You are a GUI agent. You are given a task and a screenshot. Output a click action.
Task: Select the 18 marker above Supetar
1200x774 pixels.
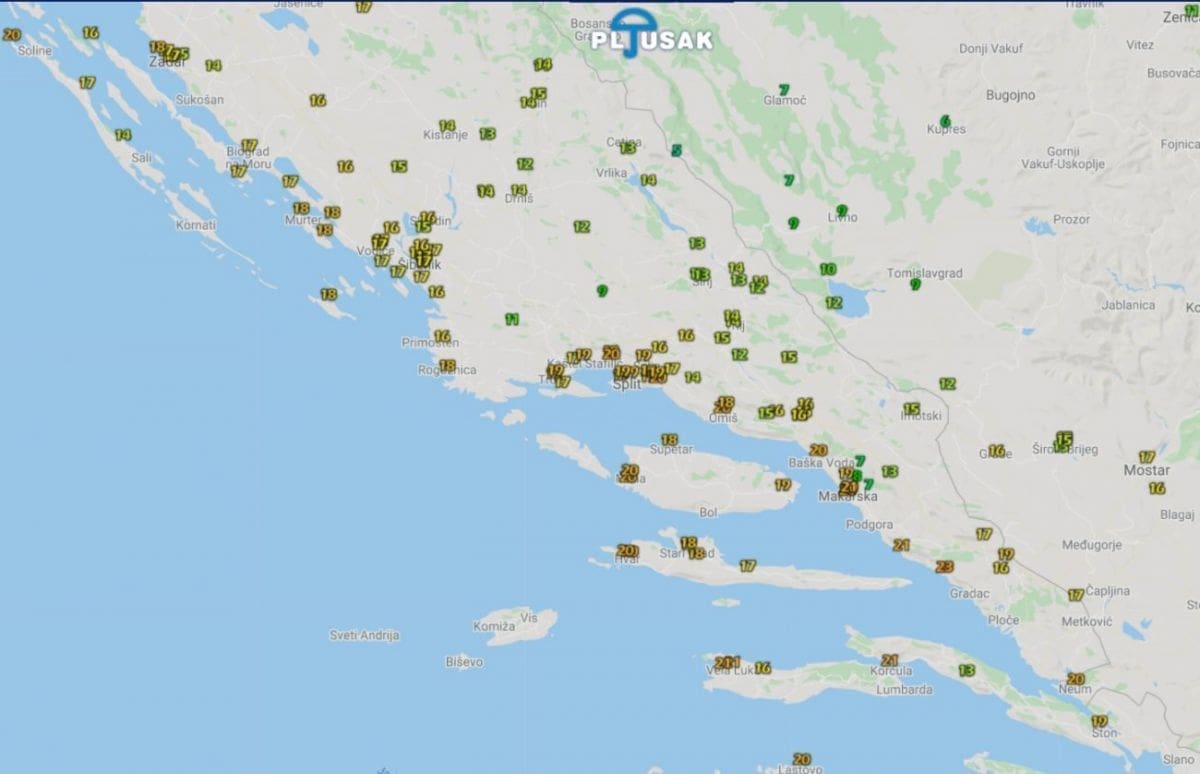coord(669,440)
